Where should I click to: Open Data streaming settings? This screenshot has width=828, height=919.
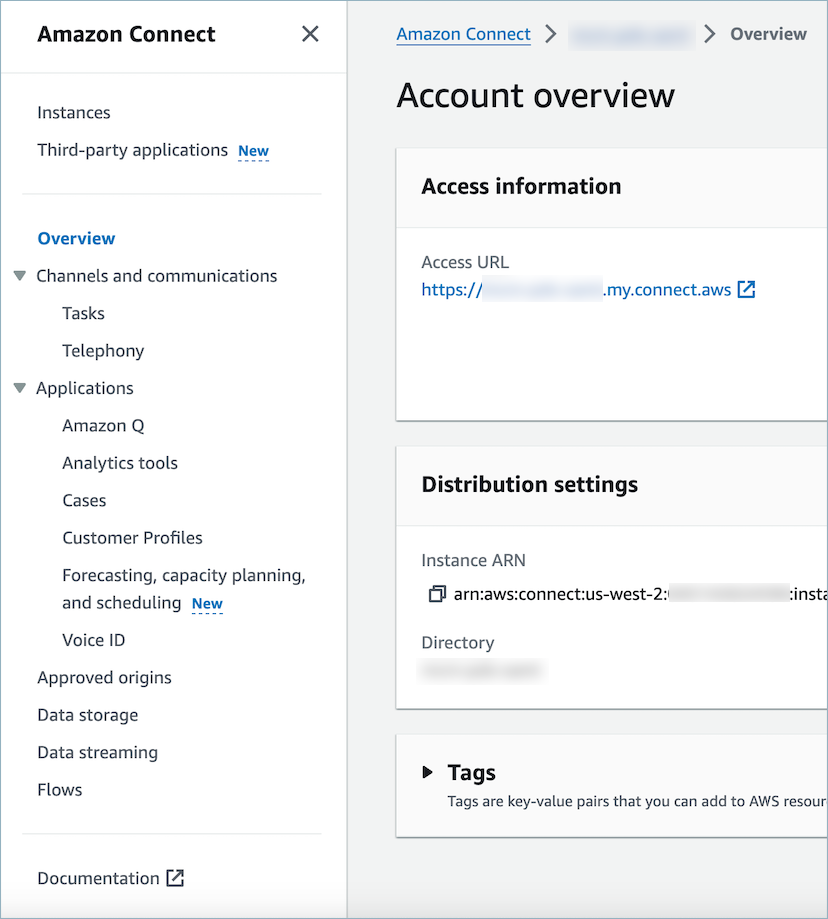(x=97, y=752)
